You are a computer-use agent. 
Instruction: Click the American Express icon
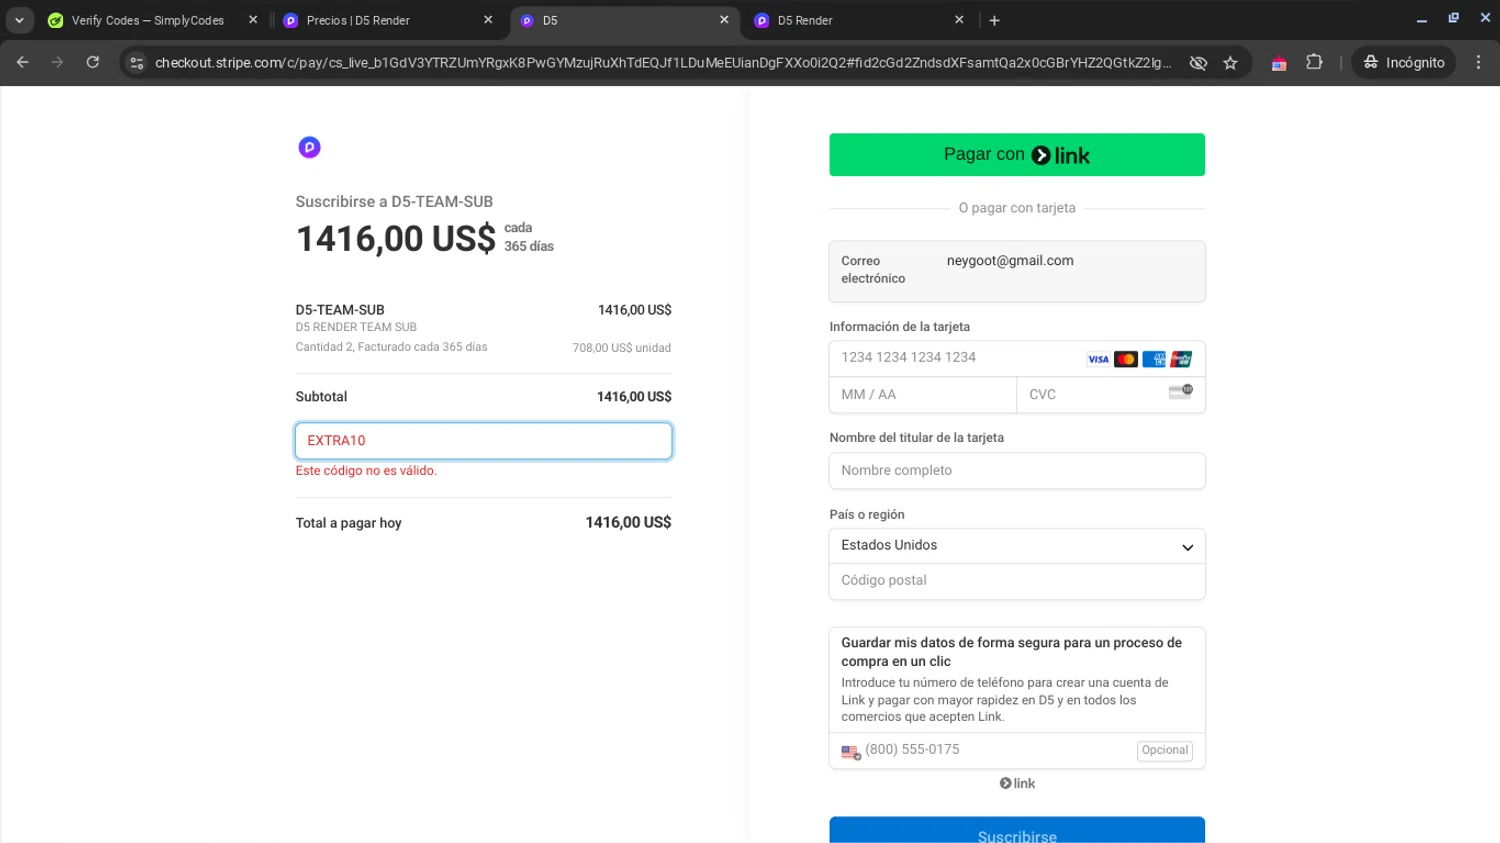click(x=1154, y=359)
